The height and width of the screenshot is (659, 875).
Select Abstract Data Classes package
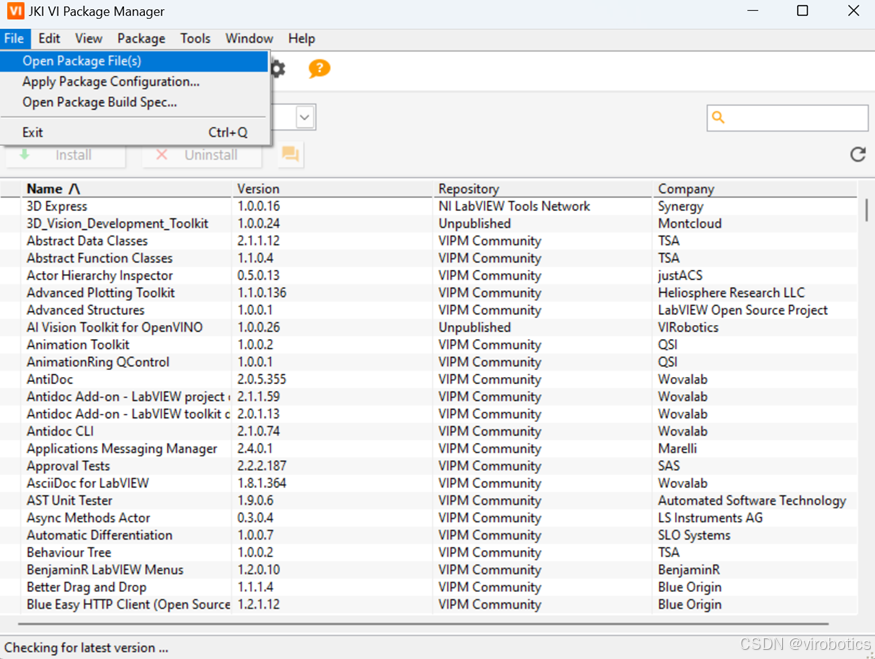point(429,241)
